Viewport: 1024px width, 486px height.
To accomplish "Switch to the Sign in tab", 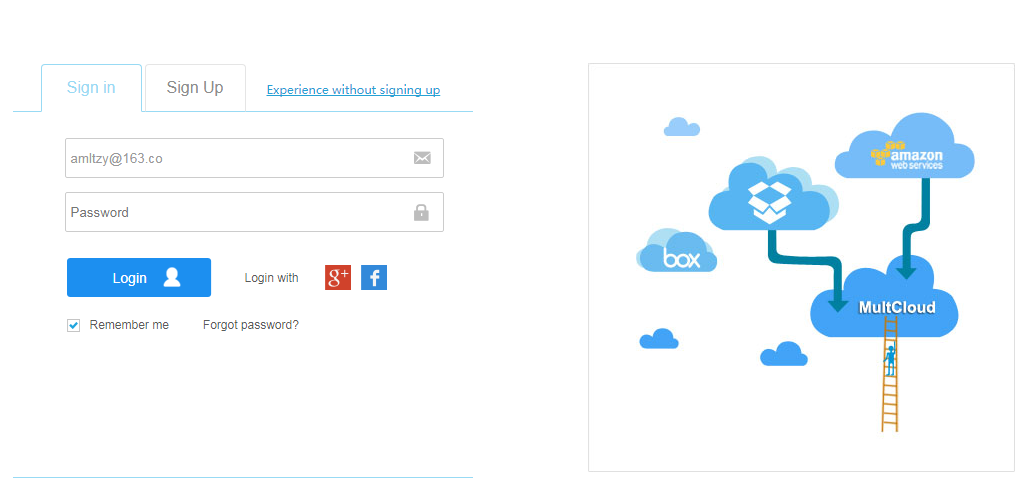I will (91, 88).
